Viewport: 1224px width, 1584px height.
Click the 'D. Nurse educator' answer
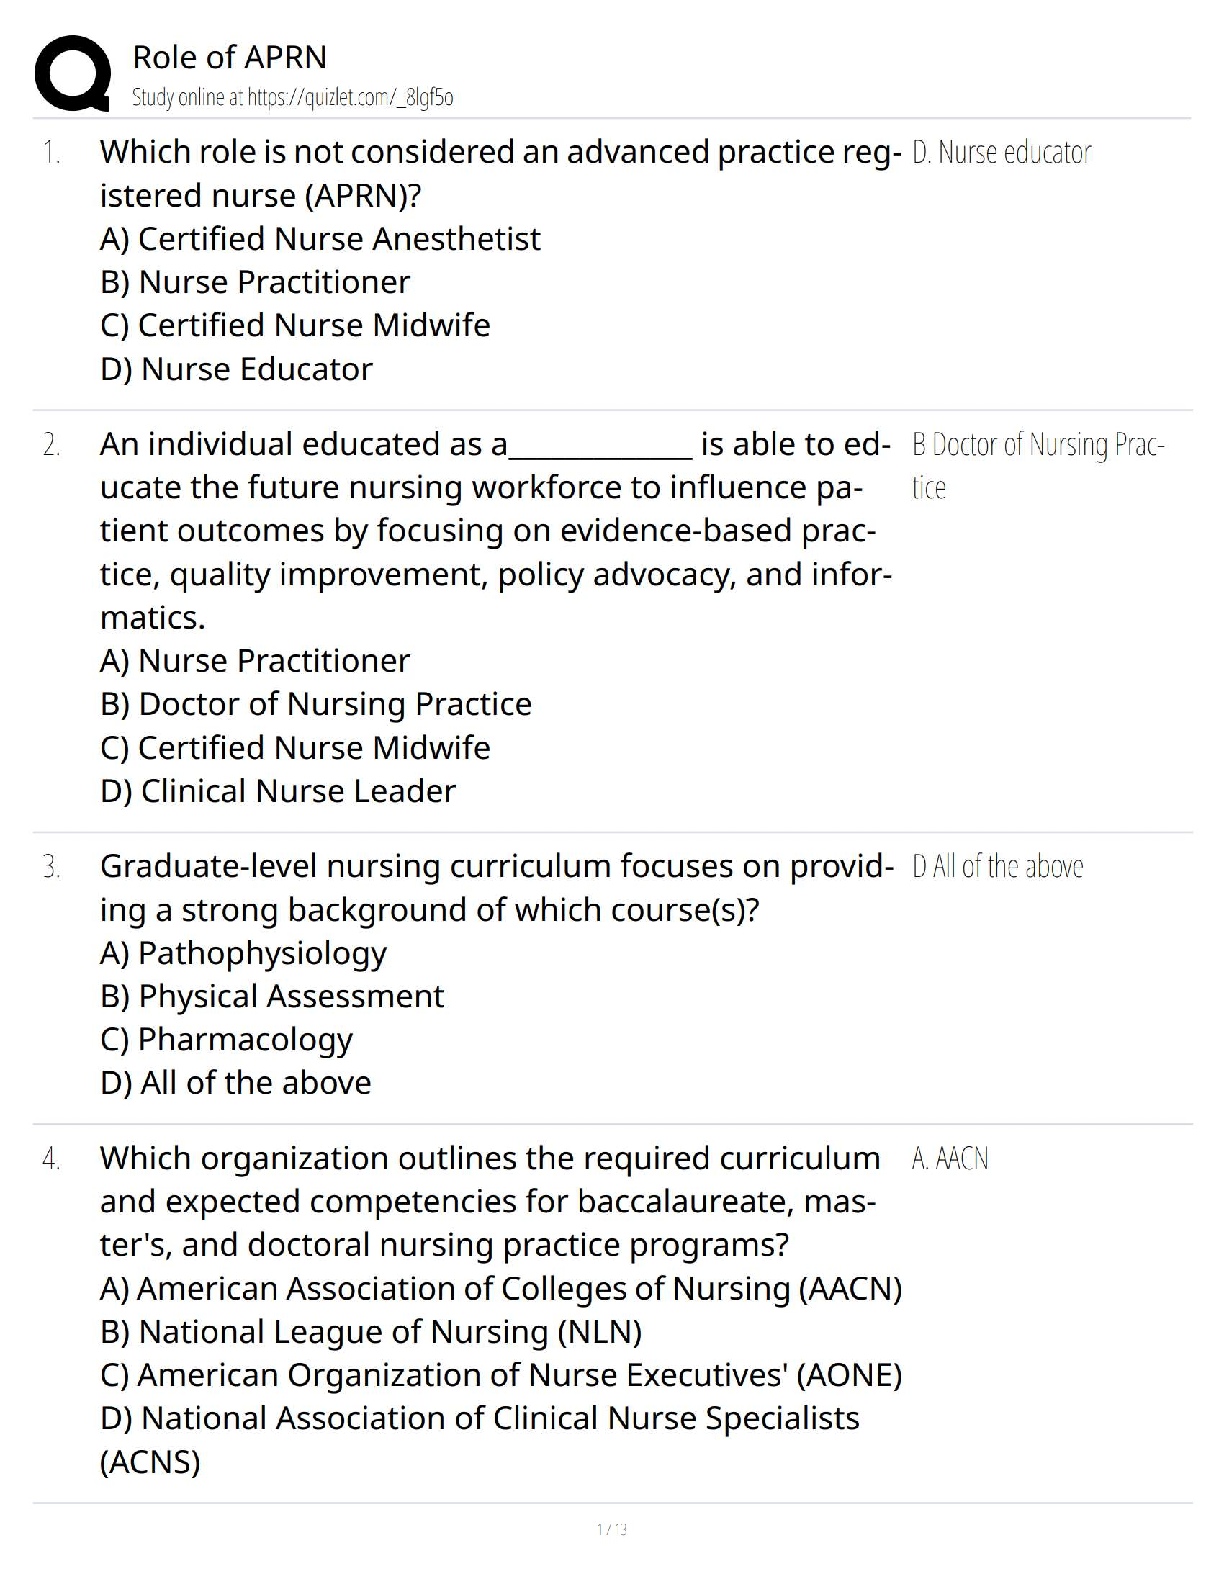click(1001, 153)
